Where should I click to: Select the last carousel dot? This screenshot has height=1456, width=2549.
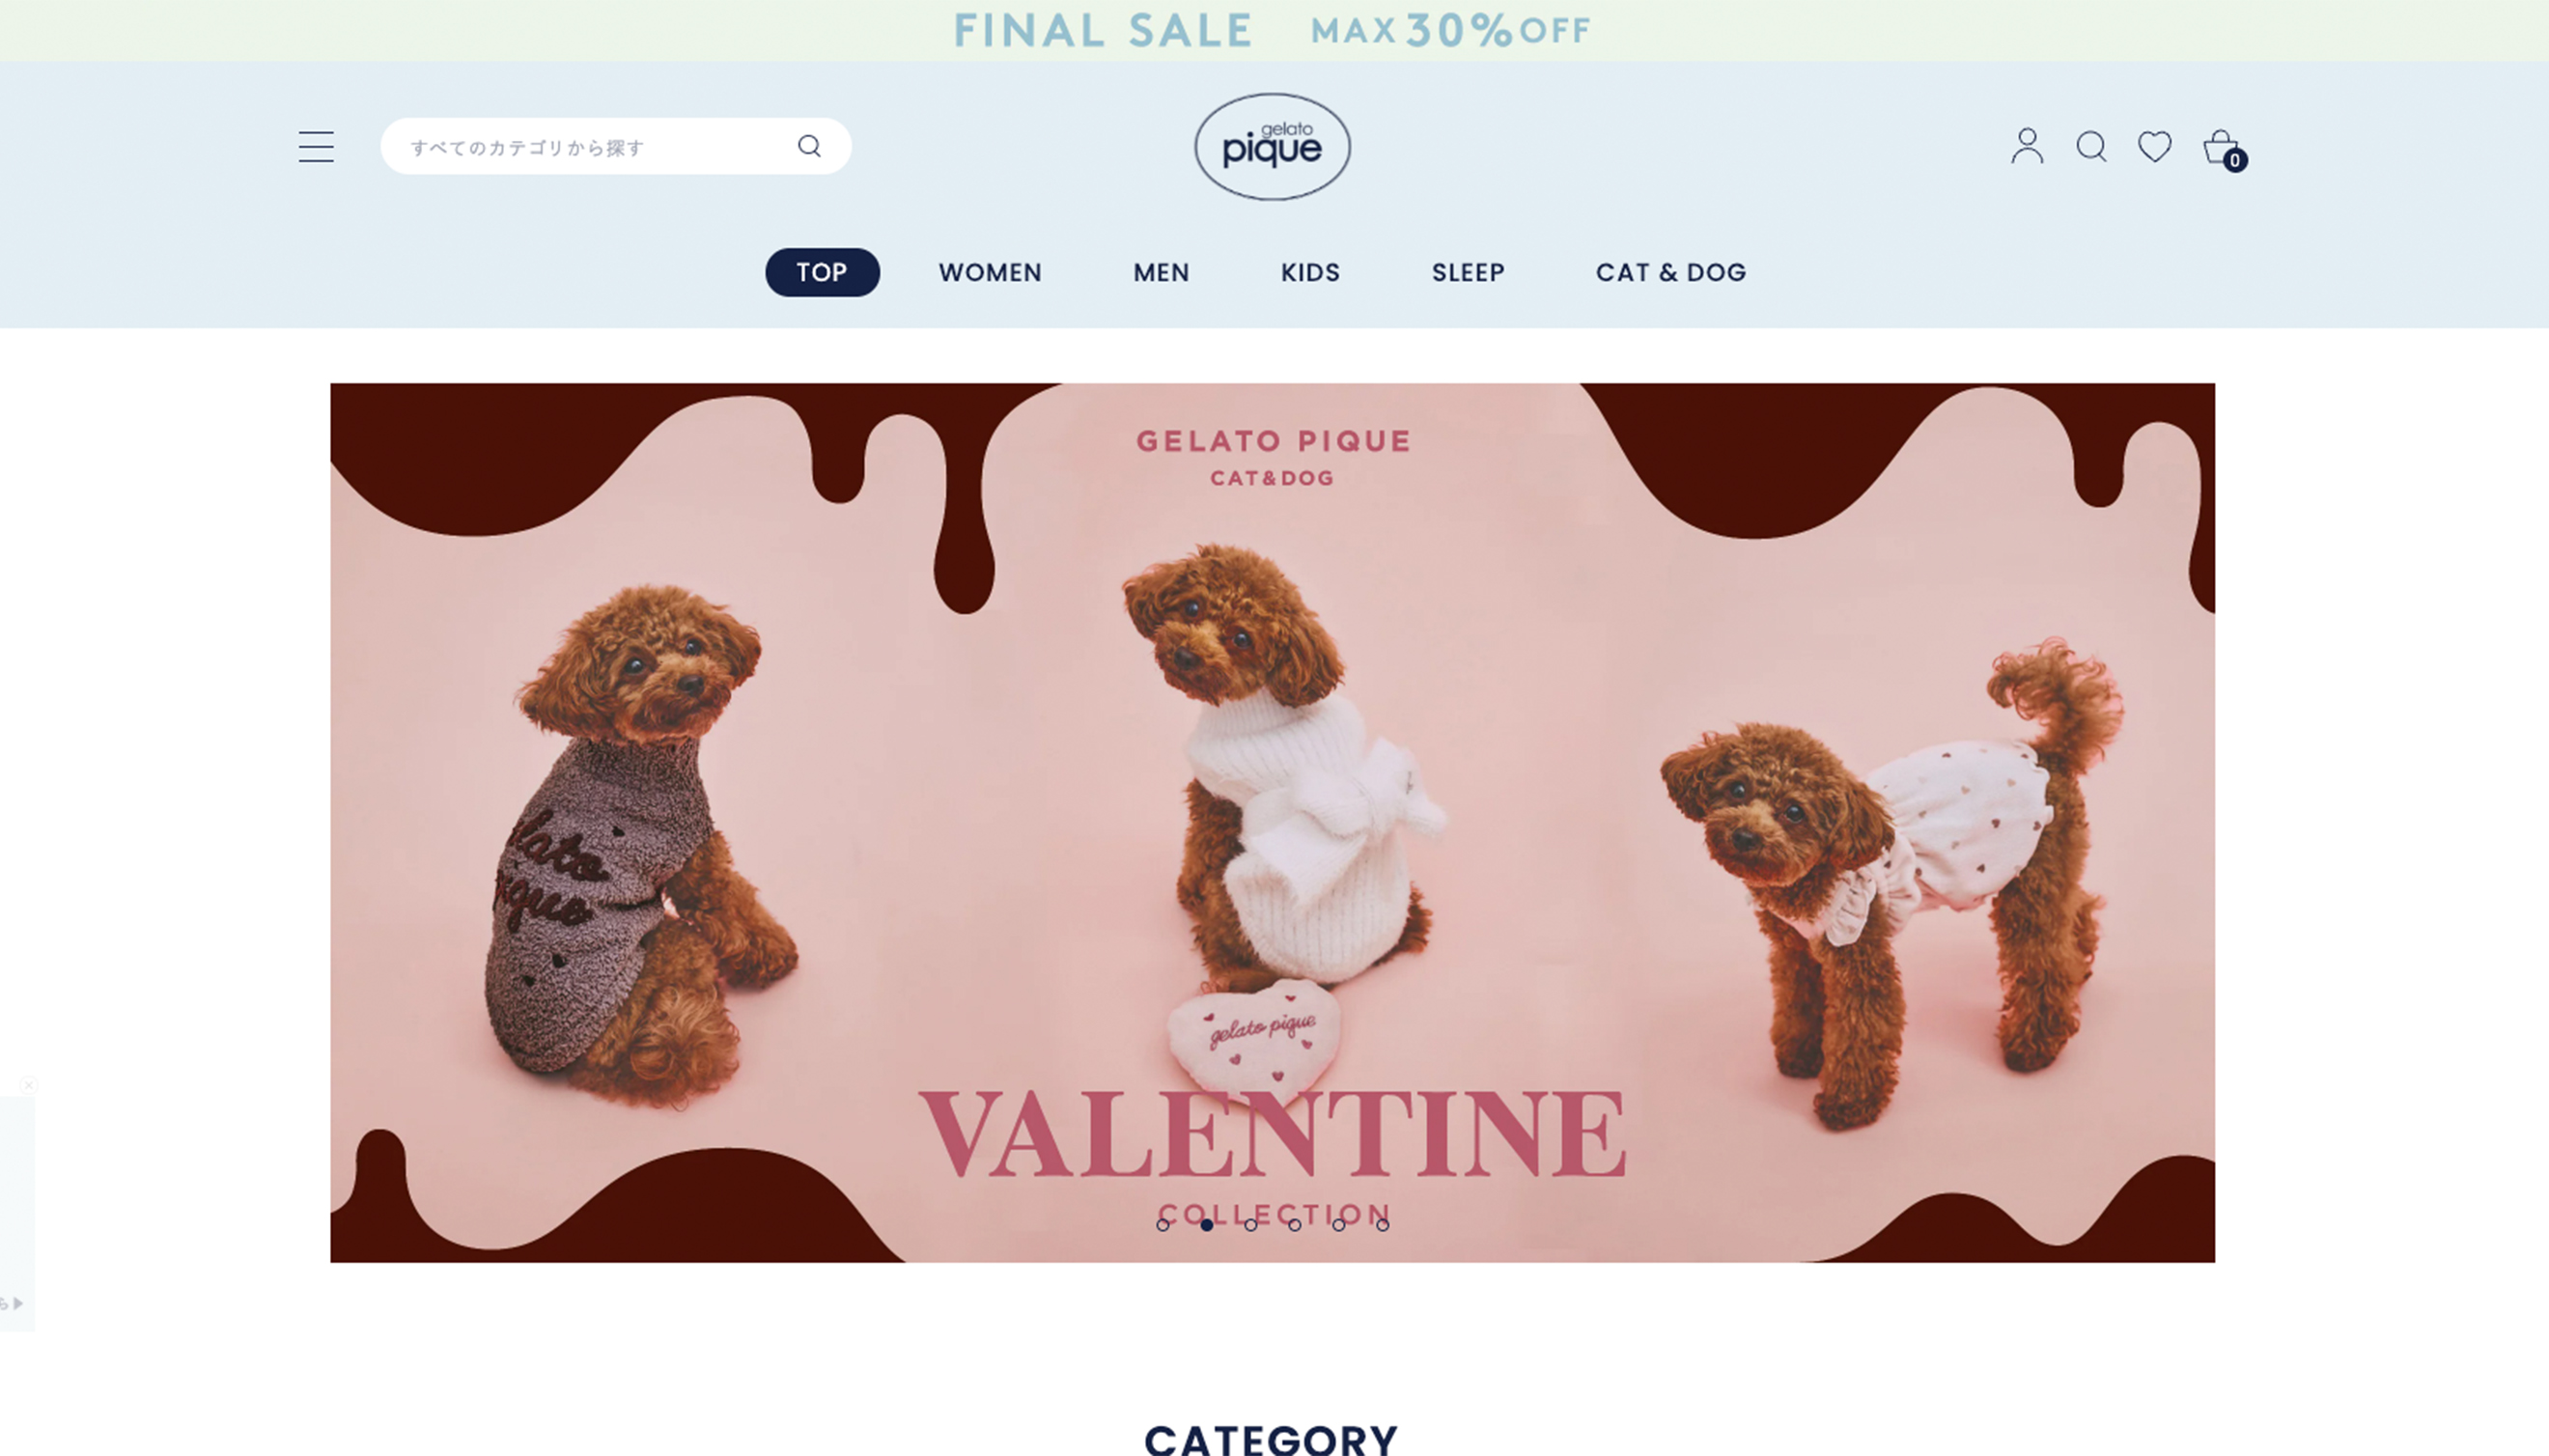click(1382, 1225)
